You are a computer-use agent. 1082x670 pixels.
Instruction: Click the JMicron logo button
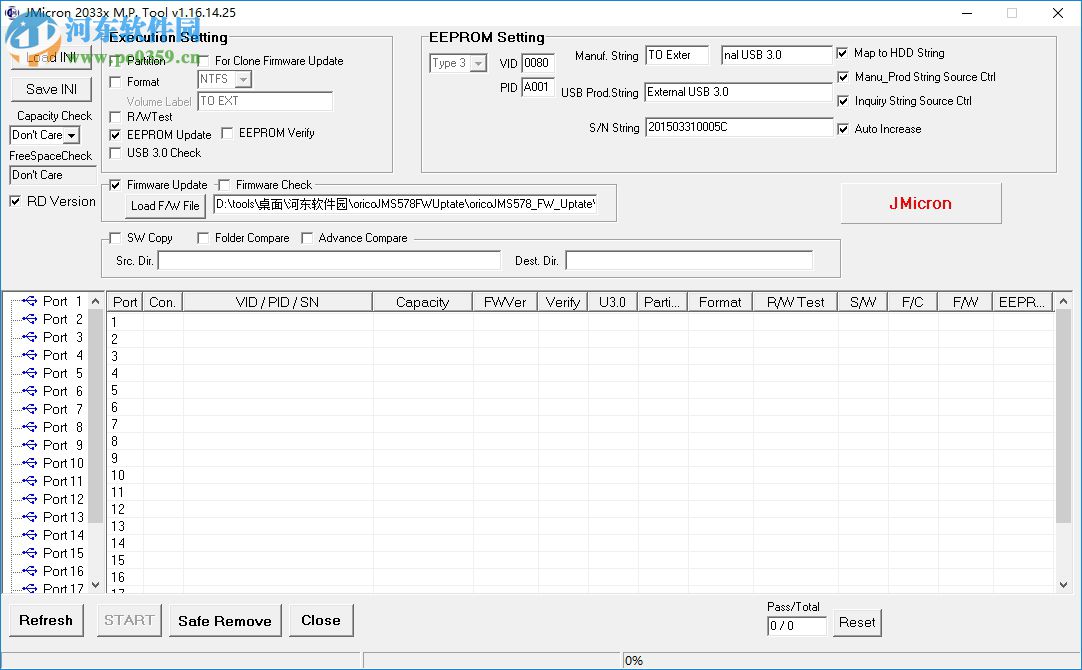[921, 204]
